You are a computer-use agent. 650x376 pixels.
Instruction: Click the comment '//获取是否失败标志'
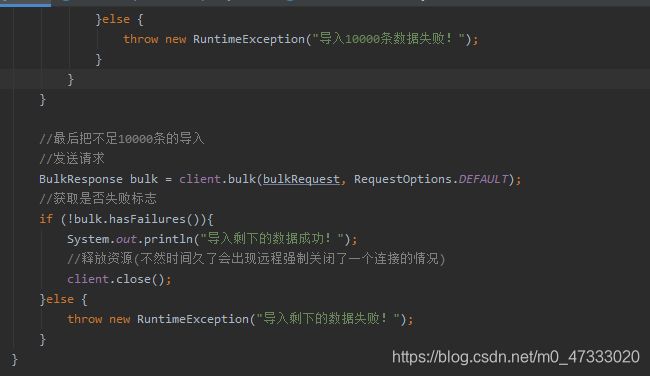point(98,199)
